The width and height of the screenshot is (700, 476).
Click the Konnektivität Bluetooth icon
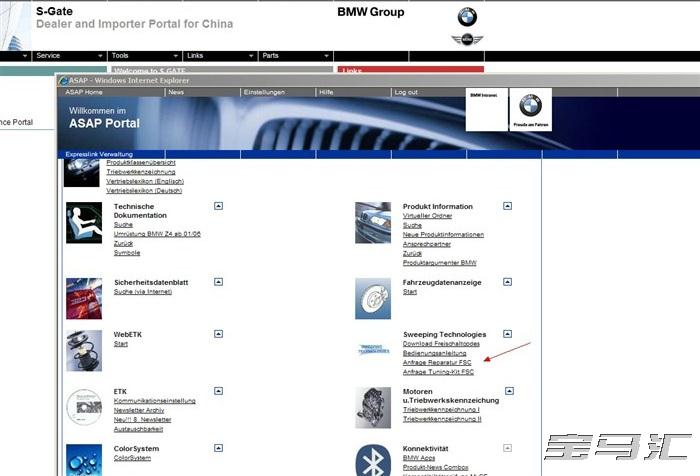click(x=373, y=460)
